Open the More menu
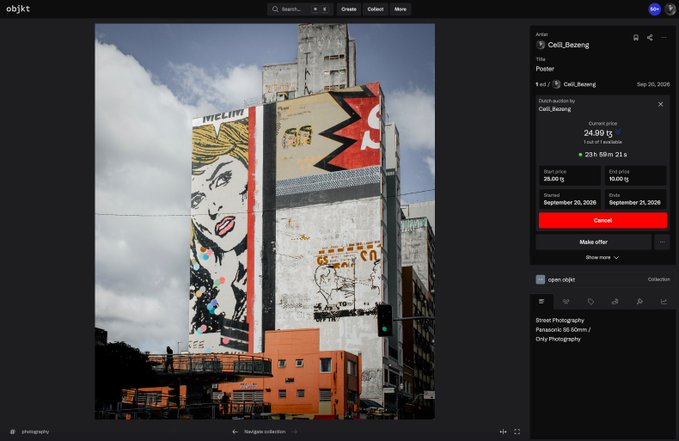The image size is (679, 441). point(400,9)
